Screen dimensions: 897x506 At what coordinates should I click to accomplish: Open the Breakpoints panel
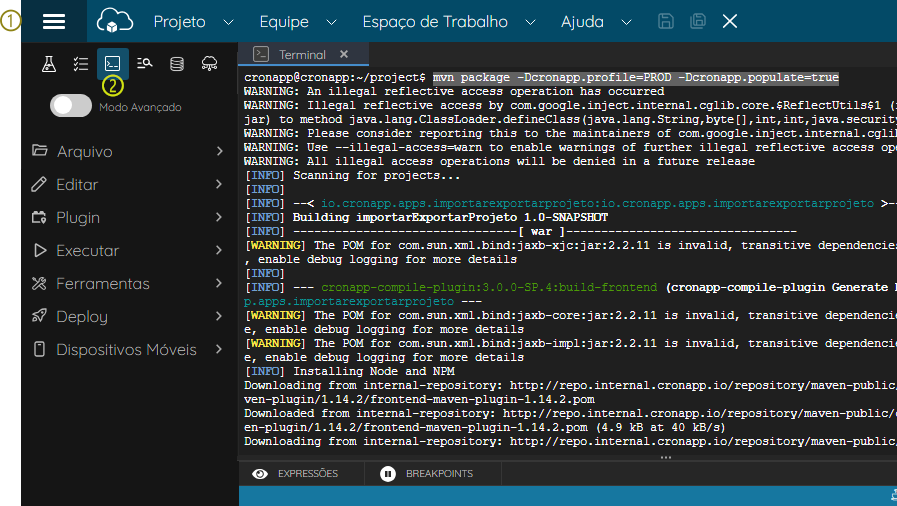[x=433, y=474]
